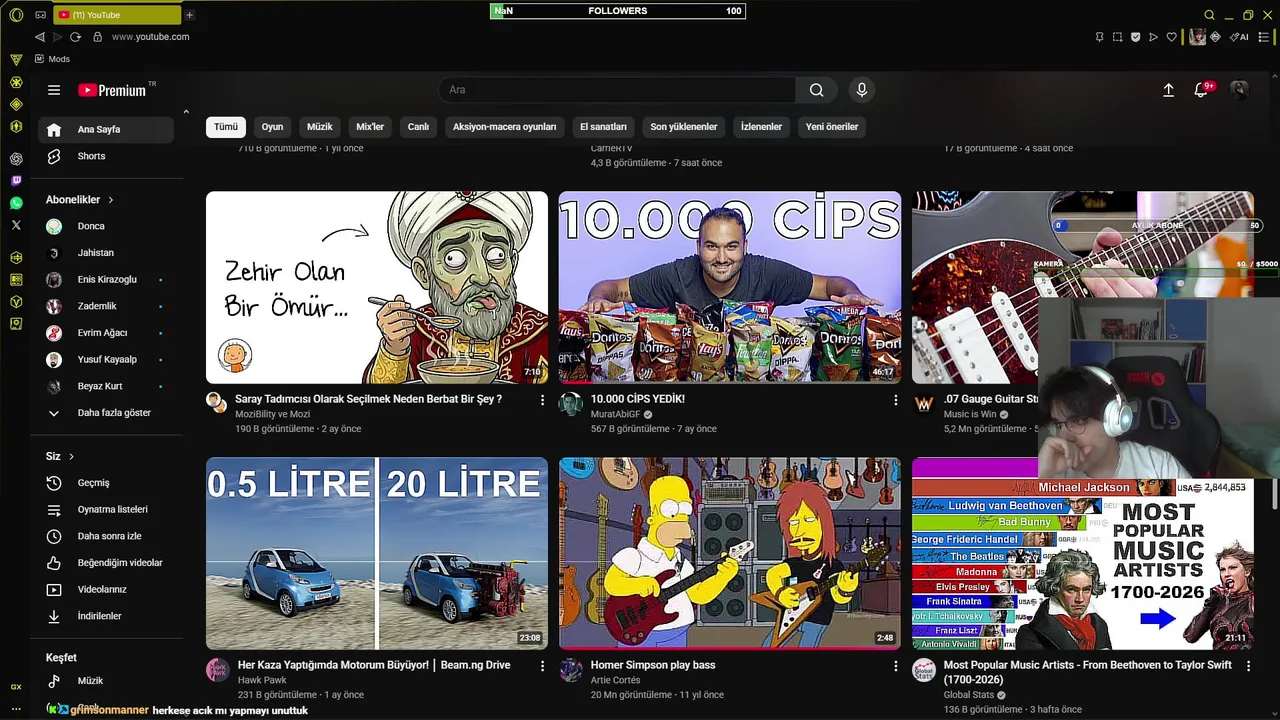Click the YouTube search 'Ara' field
The width and height of the screenshot is (1280, 720).
point(617,90)
